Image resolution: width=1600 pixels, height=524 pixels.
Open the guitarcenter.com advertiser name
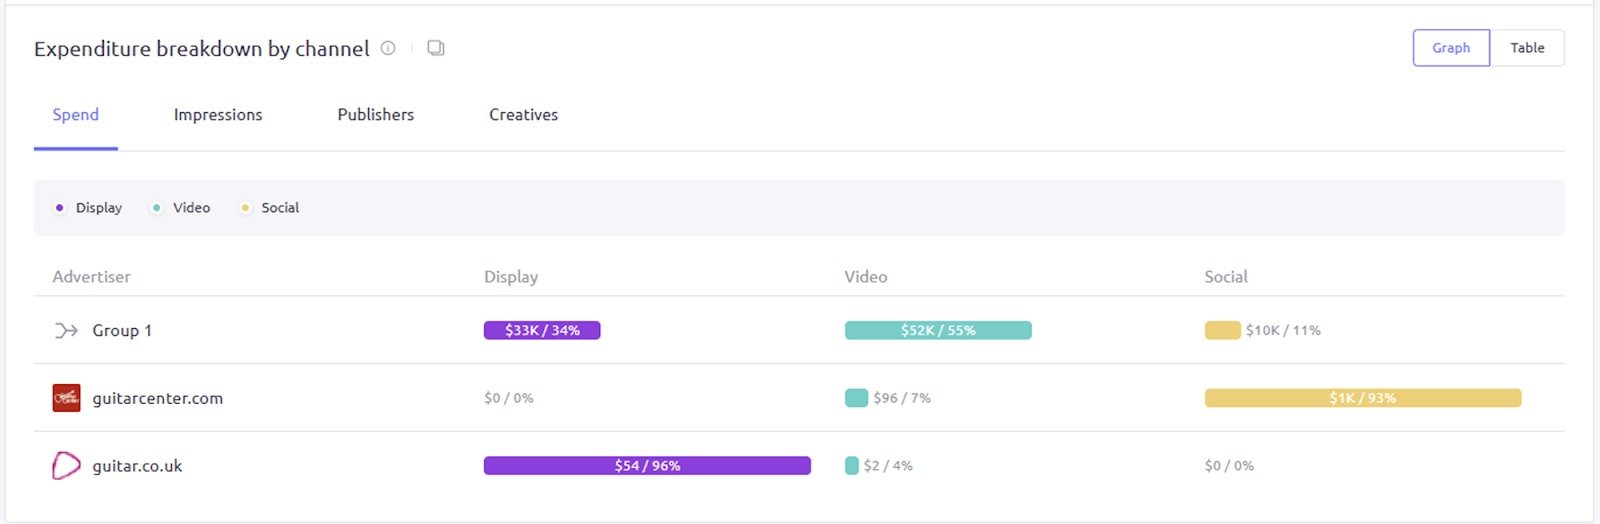coord(158,398)
